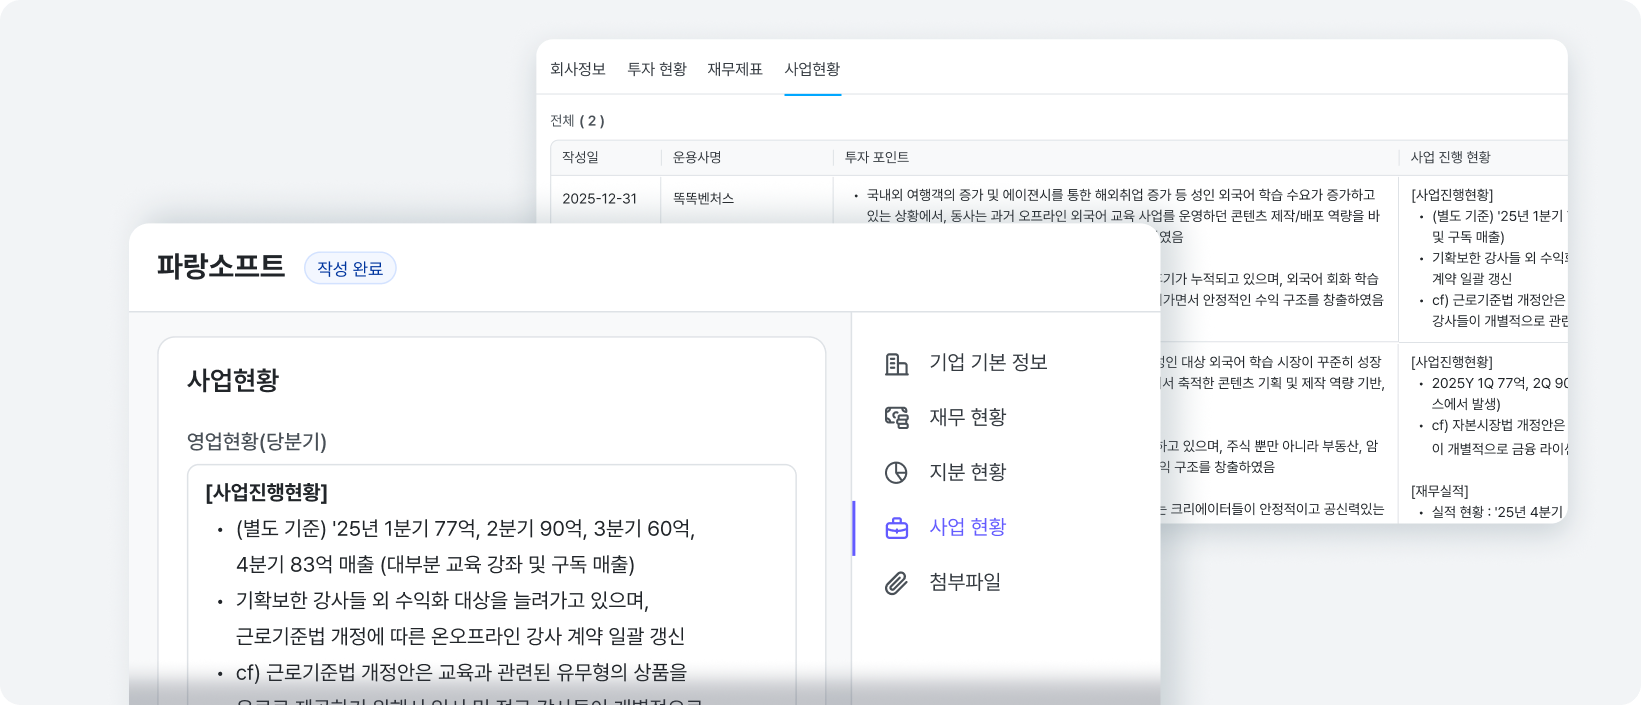The width and height of the screenshot is (1641, 705).
Task: Click the 전체 ( 2 ) count label
Action: [x=577, y=121]
